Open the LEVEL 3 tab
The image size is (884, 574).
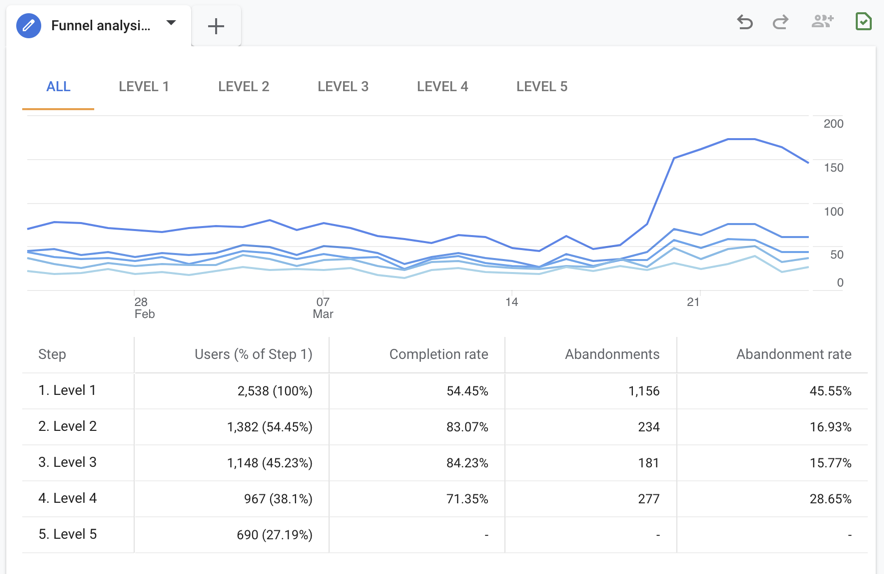(343, 87)
